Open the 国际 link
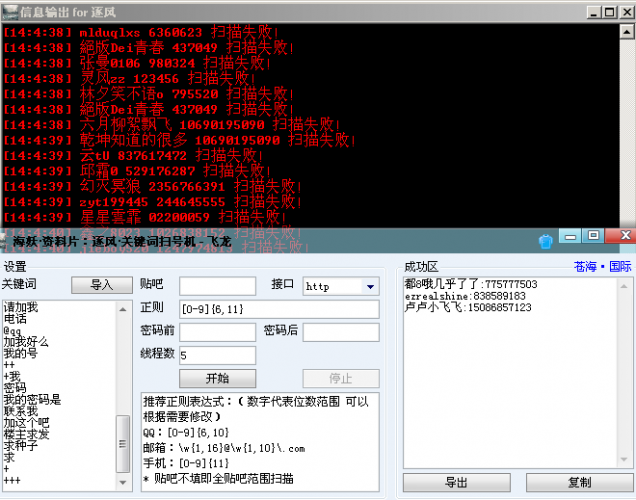Screen dimensions: 636x500 coord(620,267)
